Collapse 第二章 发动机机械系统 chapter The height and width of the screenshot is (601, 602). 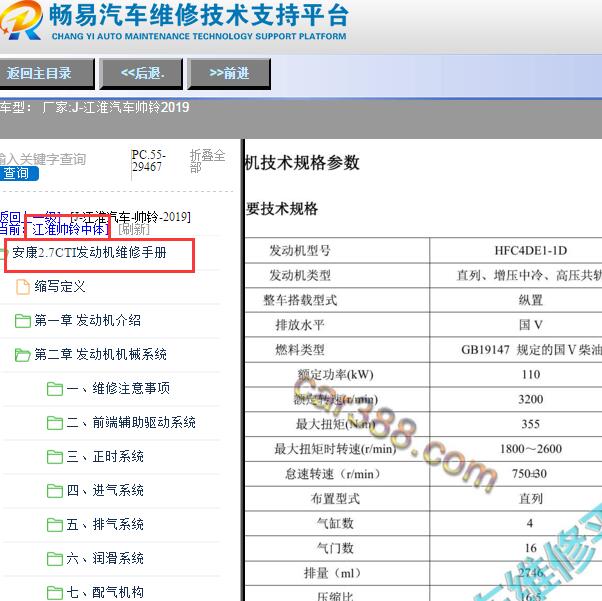point(101,354)
